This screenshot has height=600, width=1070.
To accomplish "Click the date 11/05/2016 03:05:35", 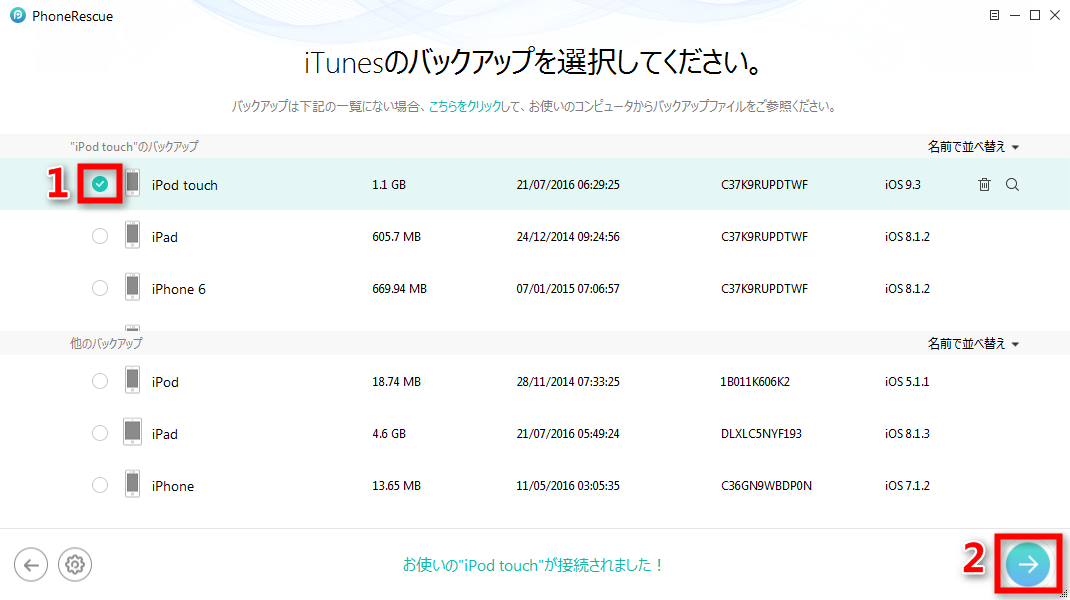I will [x=568, y=486].
